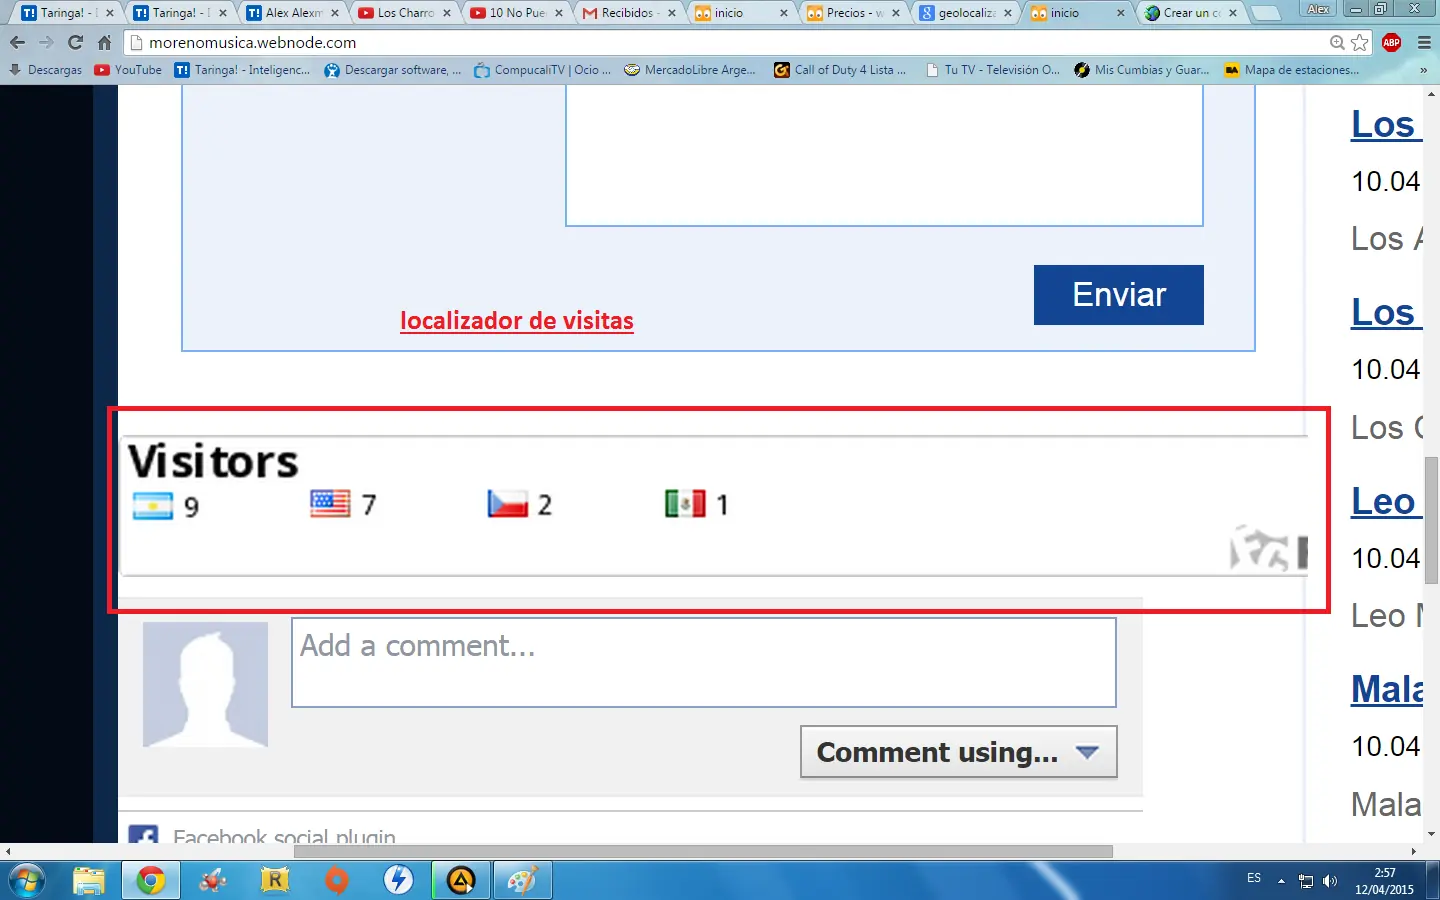Open the Taringa! - Inteligenc... bookmark
Viewport: 1440px width, 900px height.
coord(242,70)
